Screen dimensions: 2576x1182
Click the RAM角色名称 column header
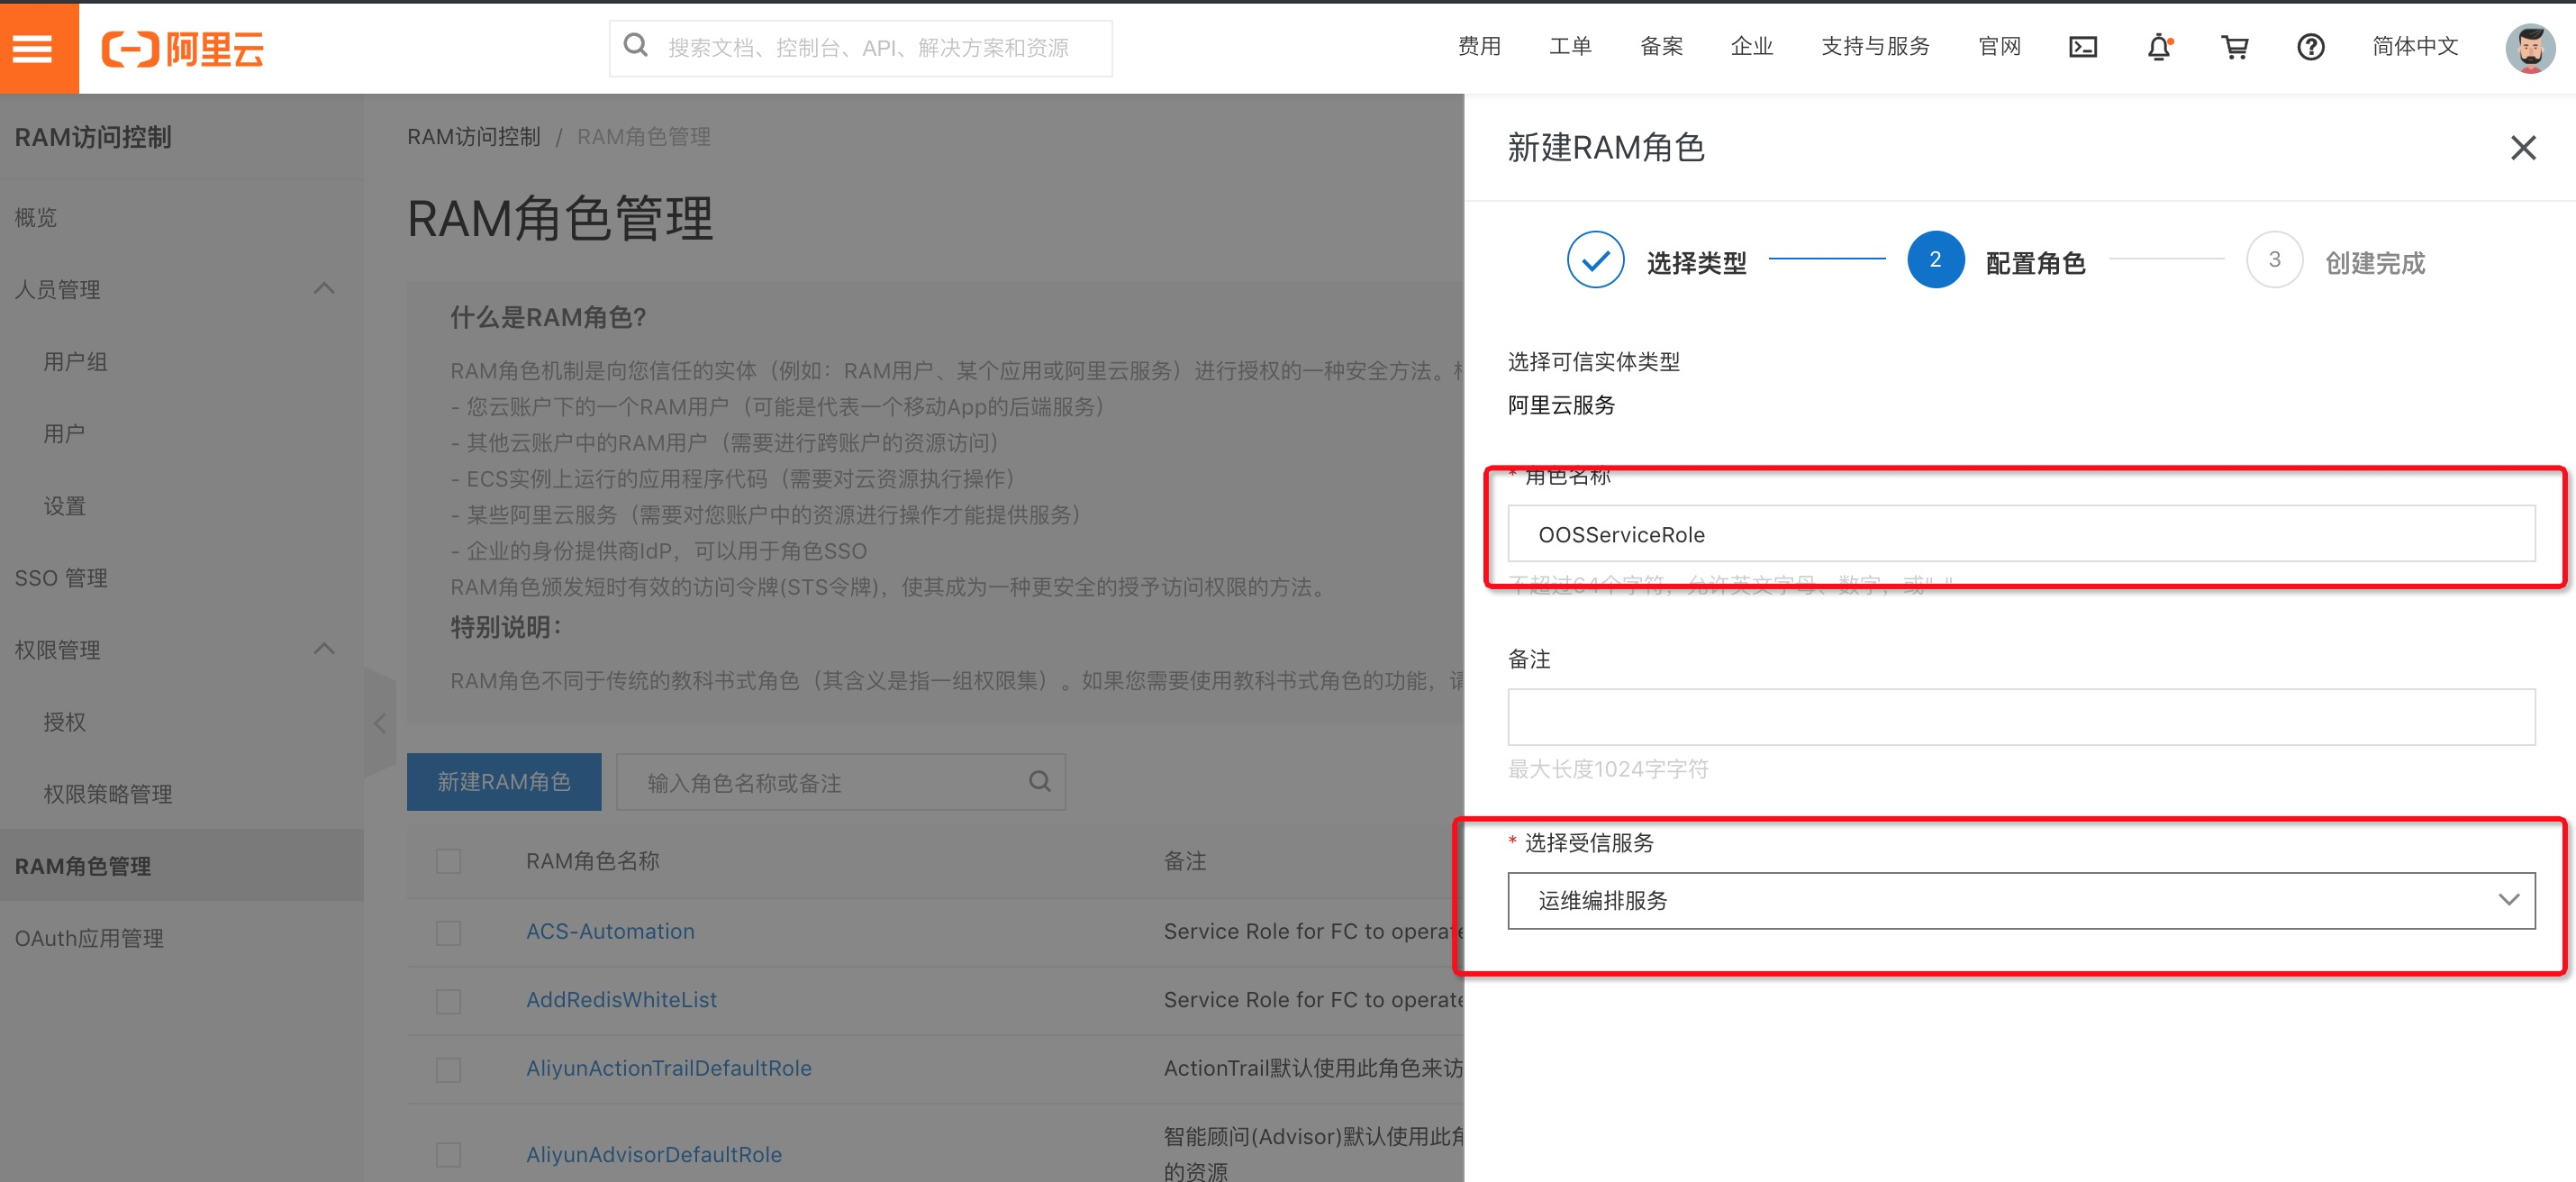[593, 861]
